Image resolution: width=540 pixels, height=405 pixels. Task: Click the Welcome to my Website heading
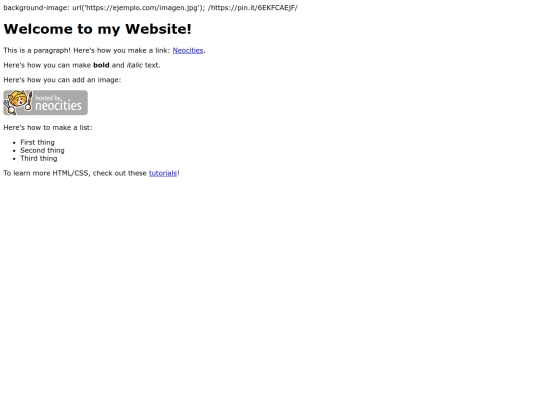97,29
